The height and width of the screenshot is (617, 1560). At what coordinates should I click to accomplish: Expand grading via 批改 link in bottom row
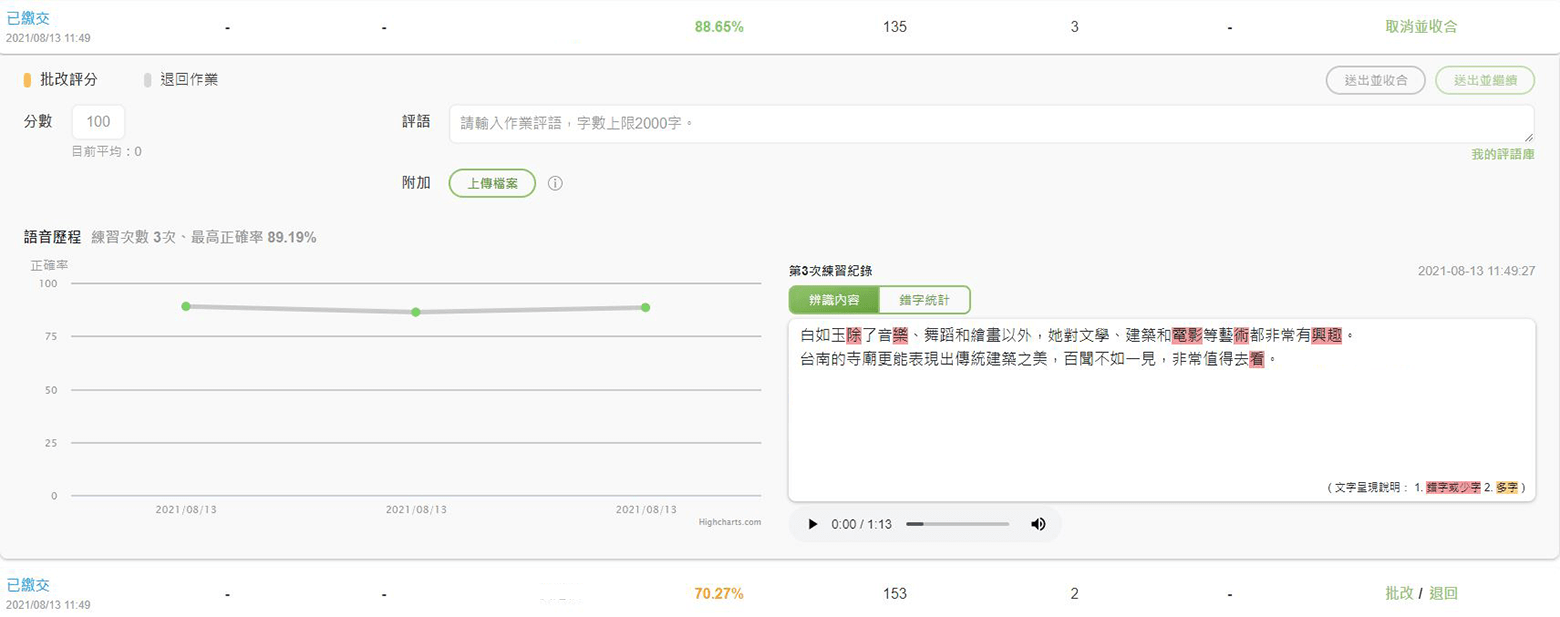click(1399, 593)
